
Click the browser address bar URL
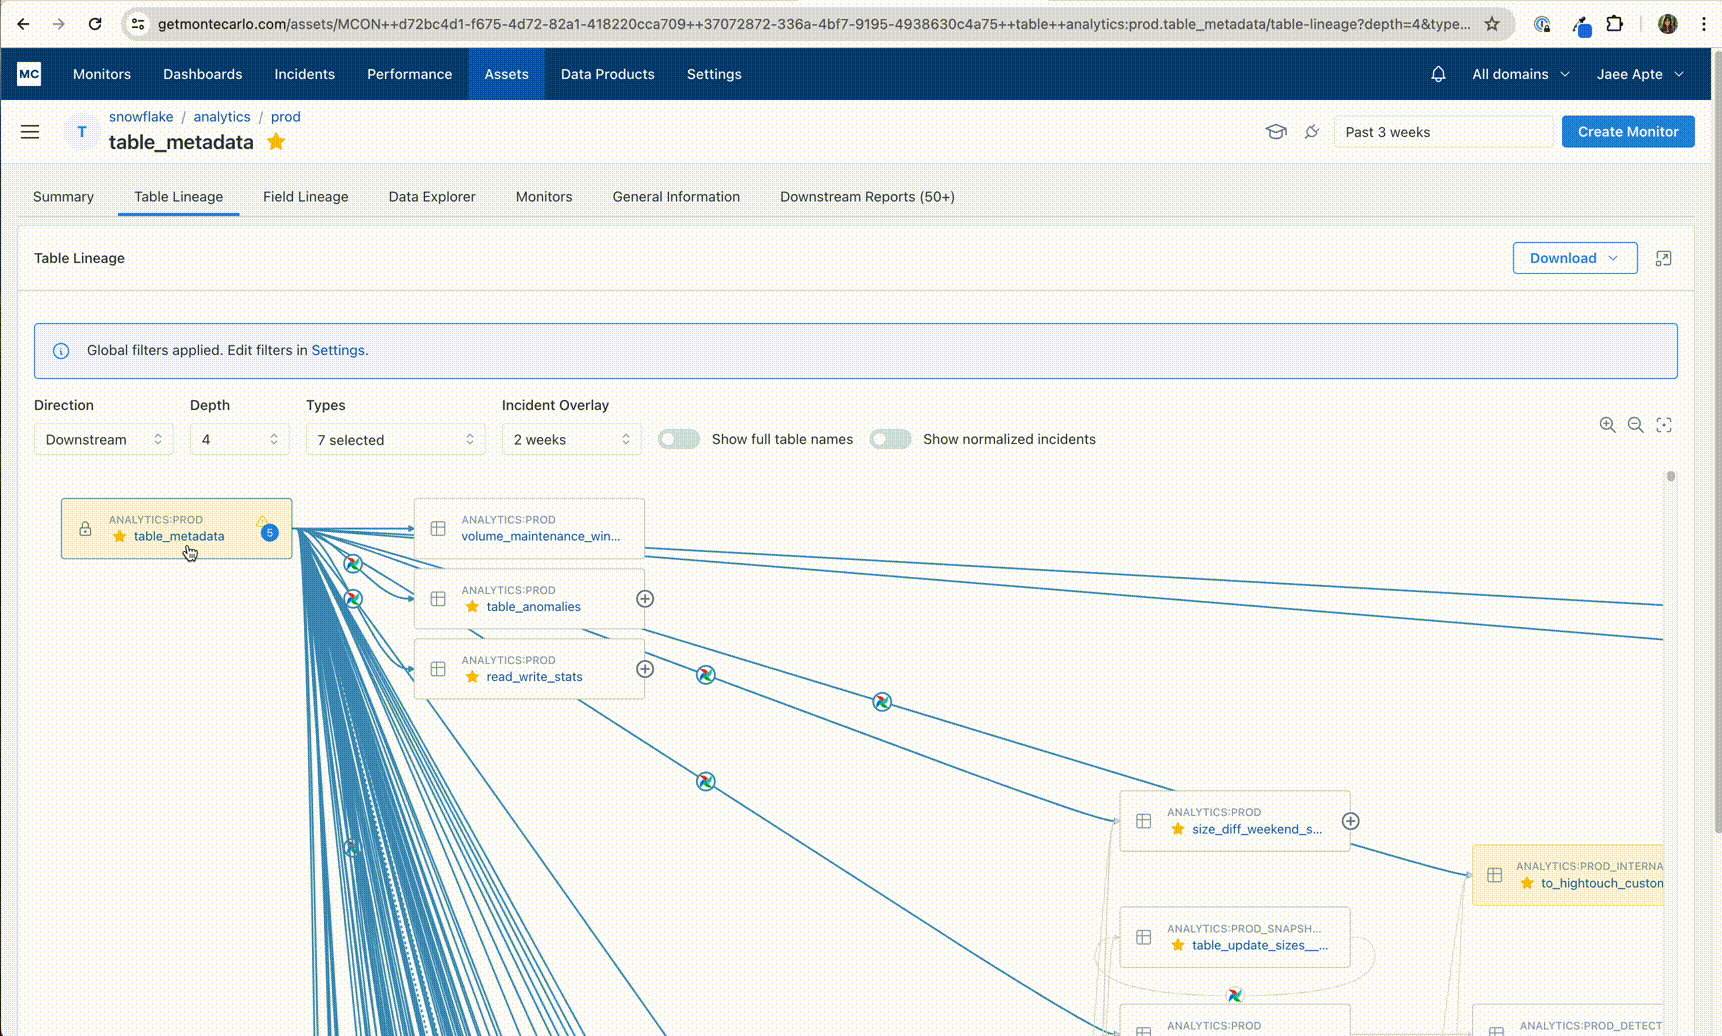813,24
